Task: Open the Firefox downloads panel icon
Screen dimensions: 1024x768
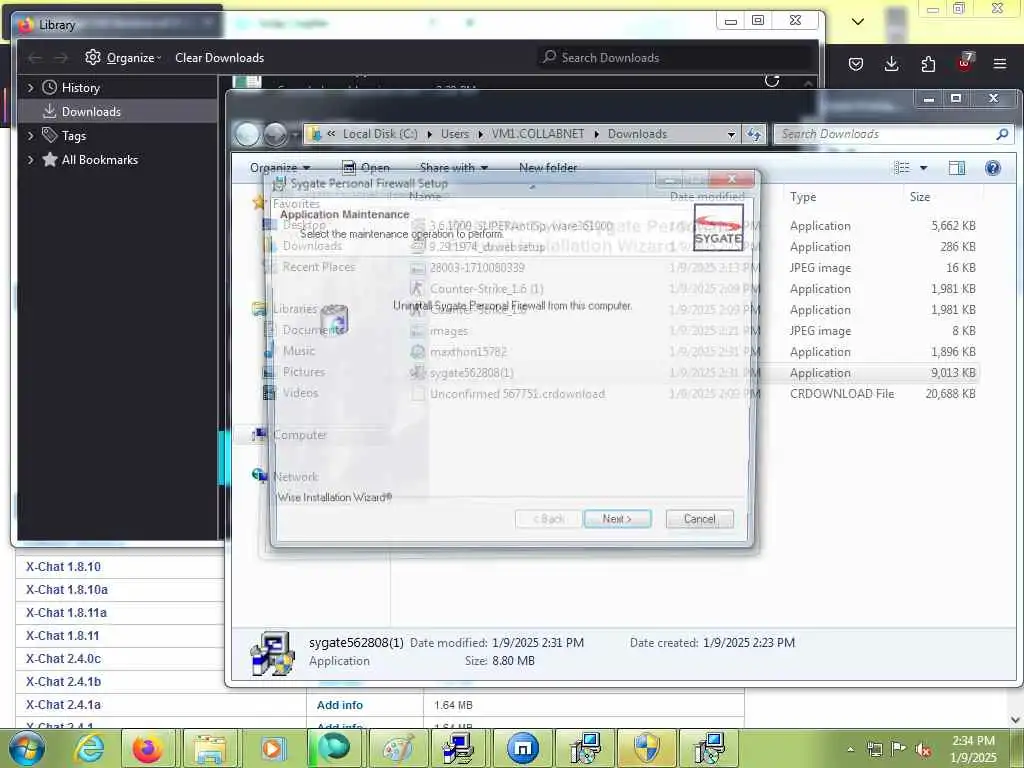Action: 891,64
